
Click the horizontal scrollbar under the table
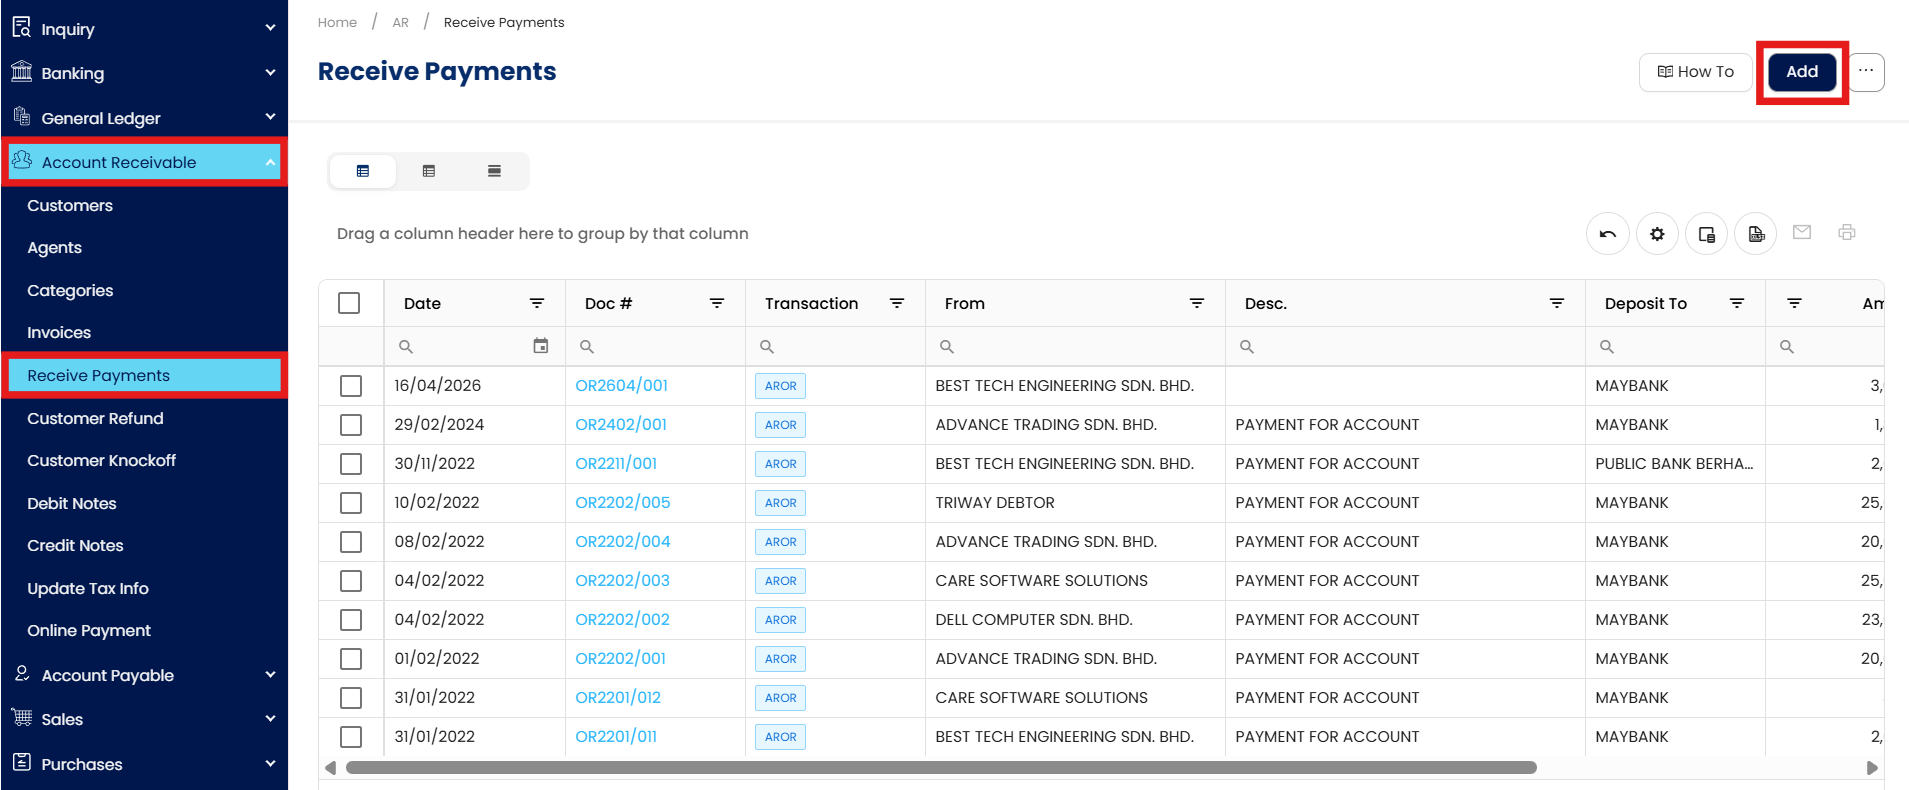point(940,768)
